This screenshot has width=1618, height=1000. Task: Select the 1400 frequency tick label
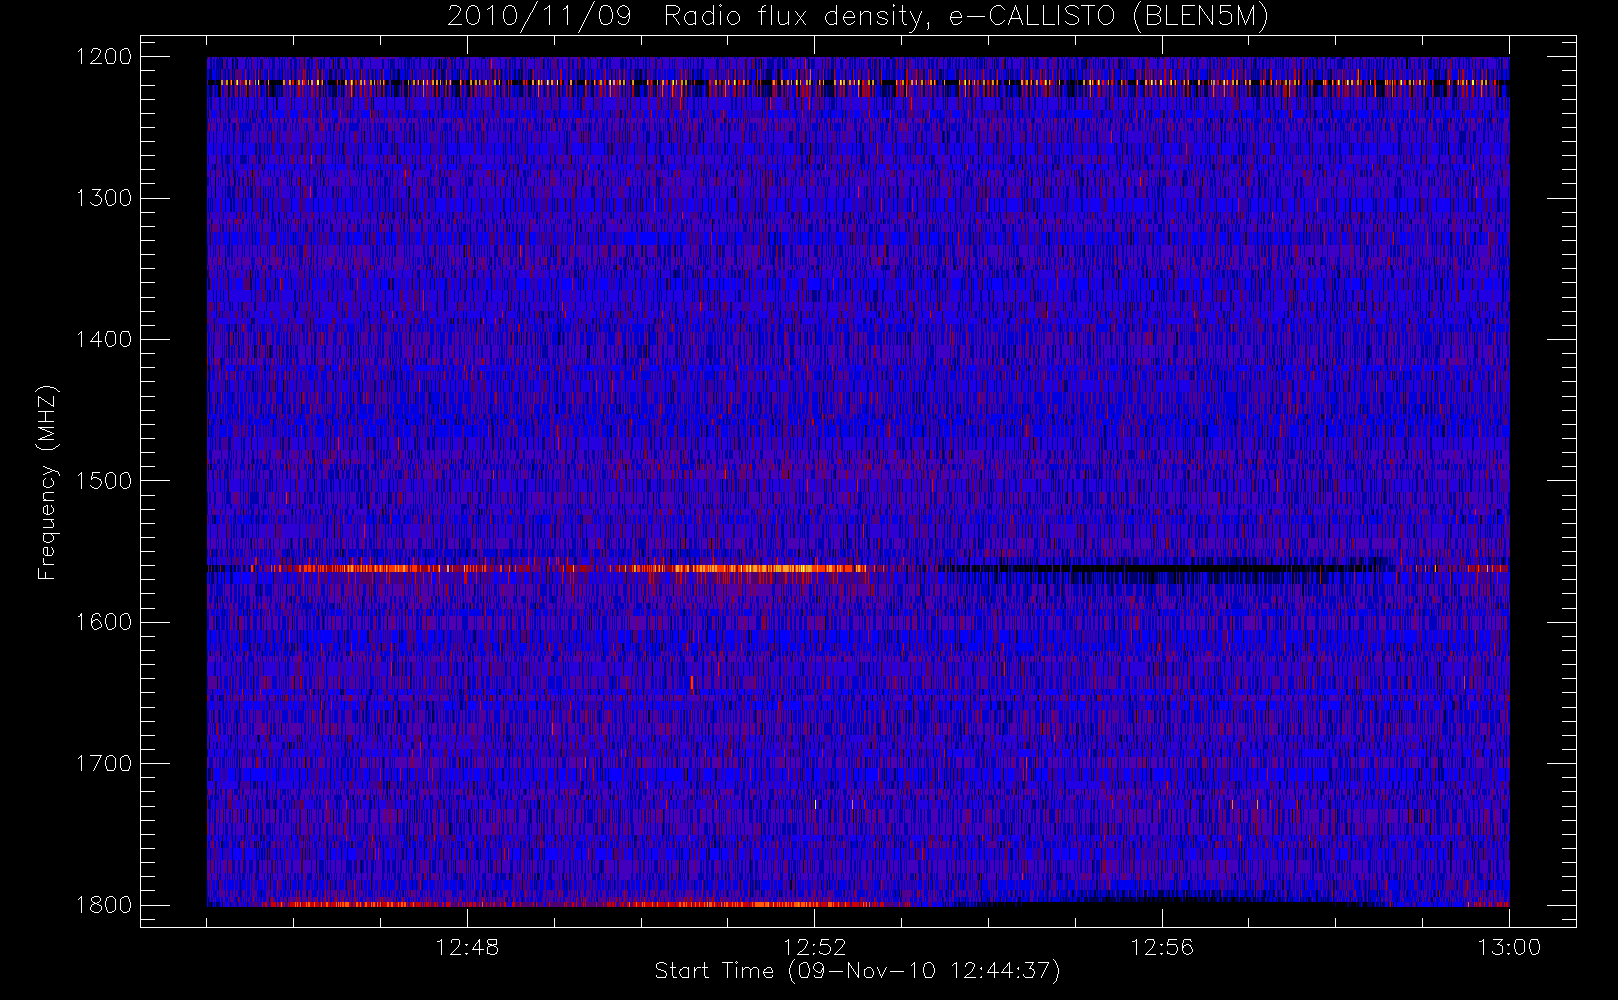click(104, 340)
